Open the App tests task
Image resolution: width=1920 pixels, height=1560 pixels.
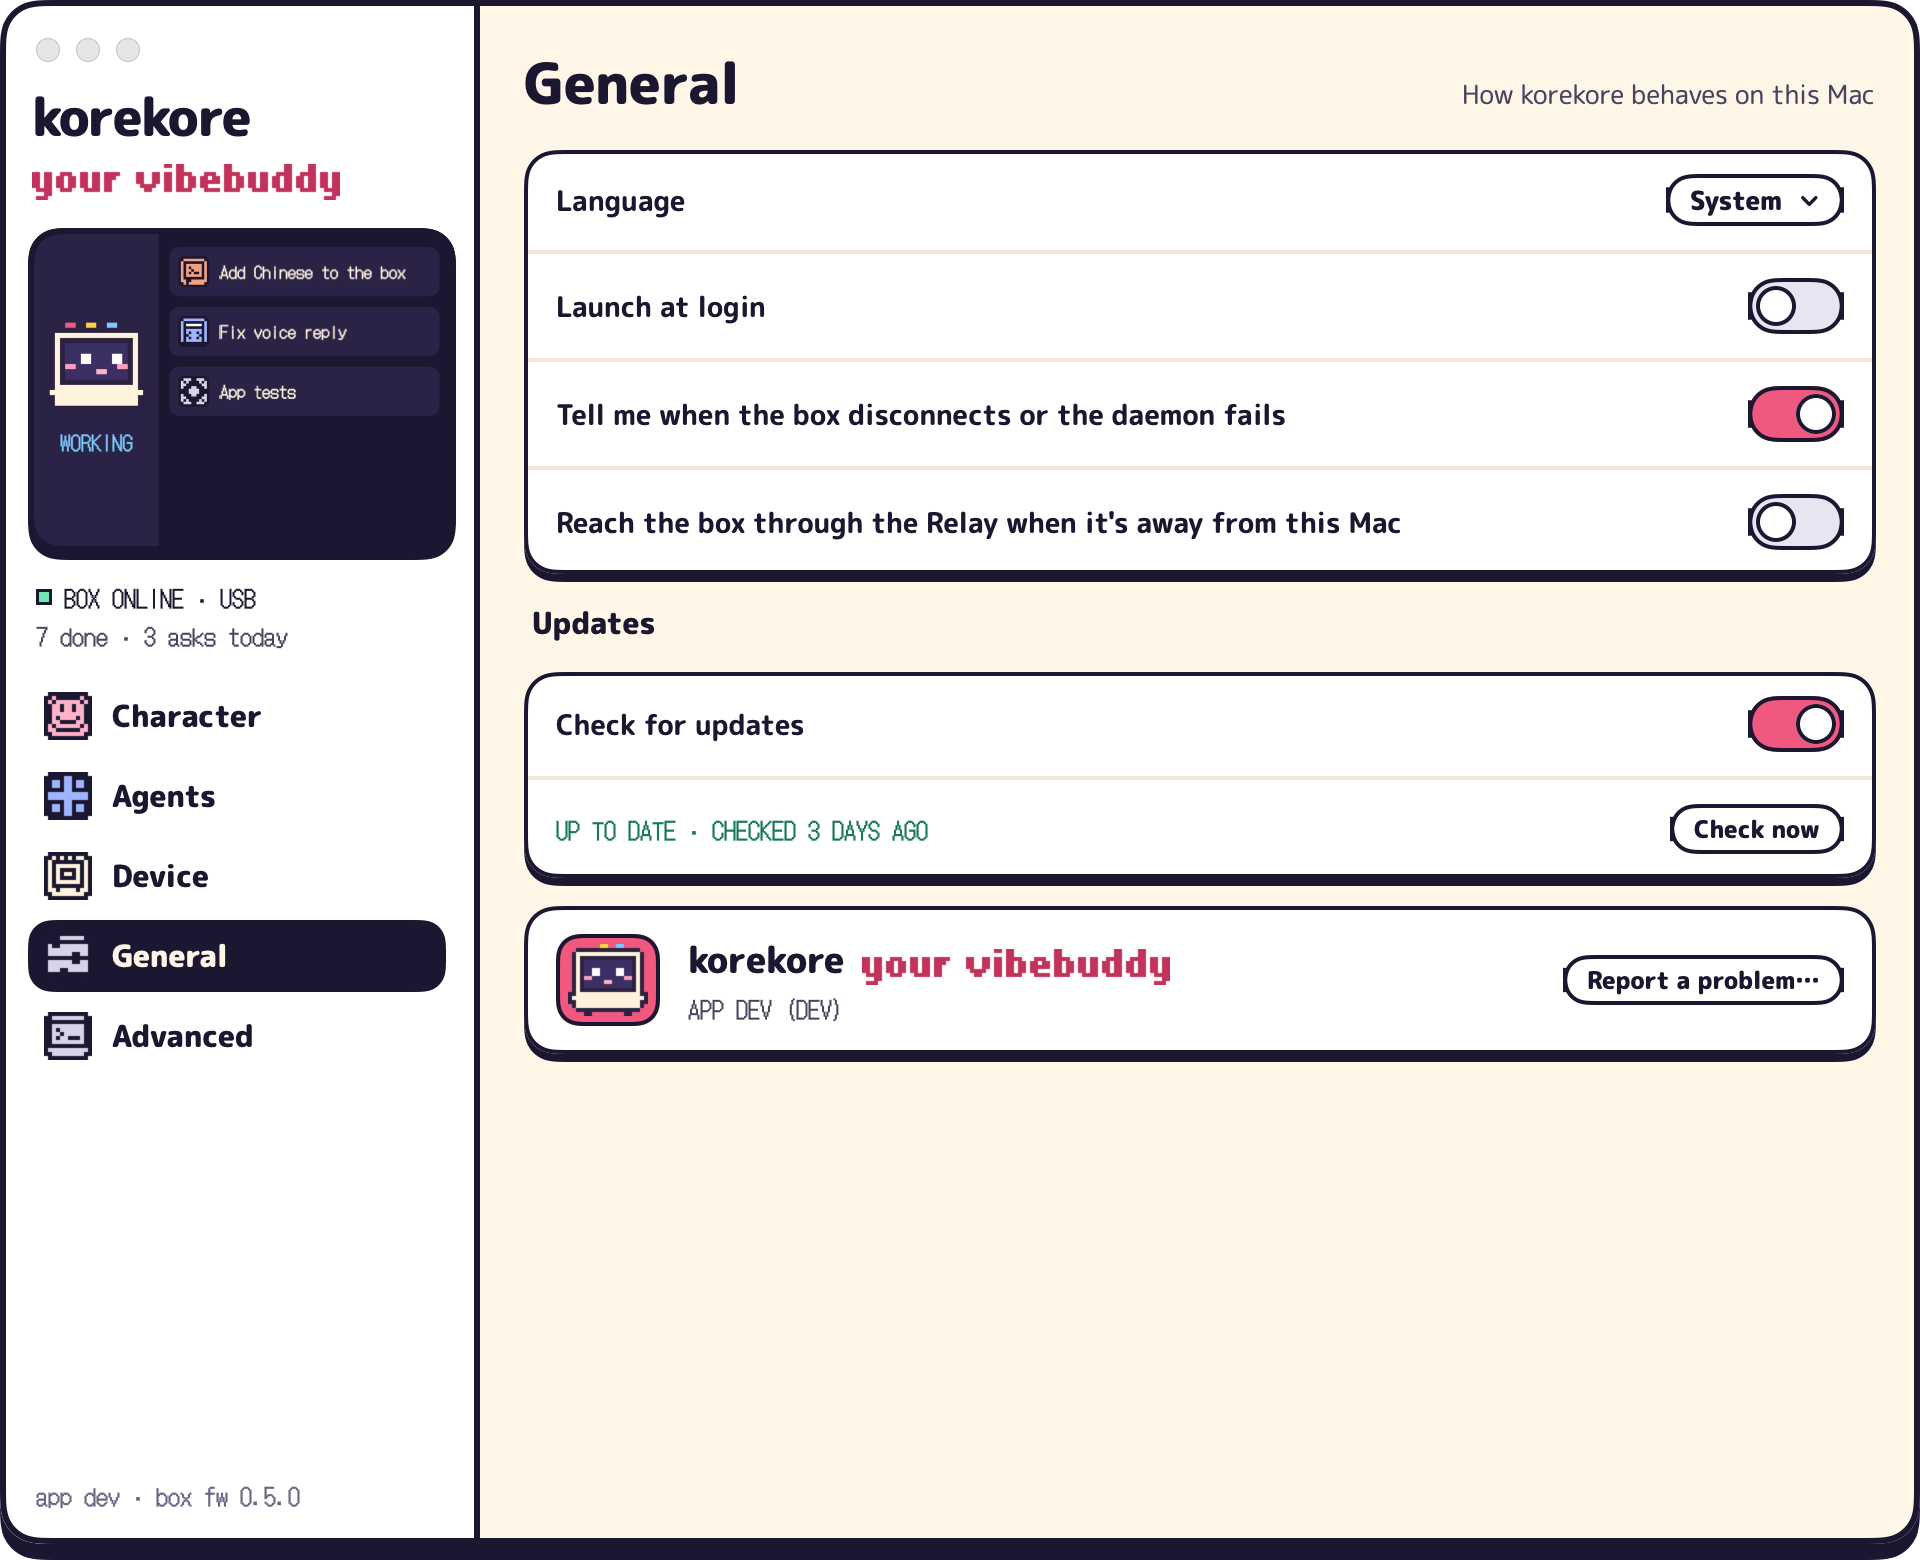pyautogui.click(x=304, y=392)
